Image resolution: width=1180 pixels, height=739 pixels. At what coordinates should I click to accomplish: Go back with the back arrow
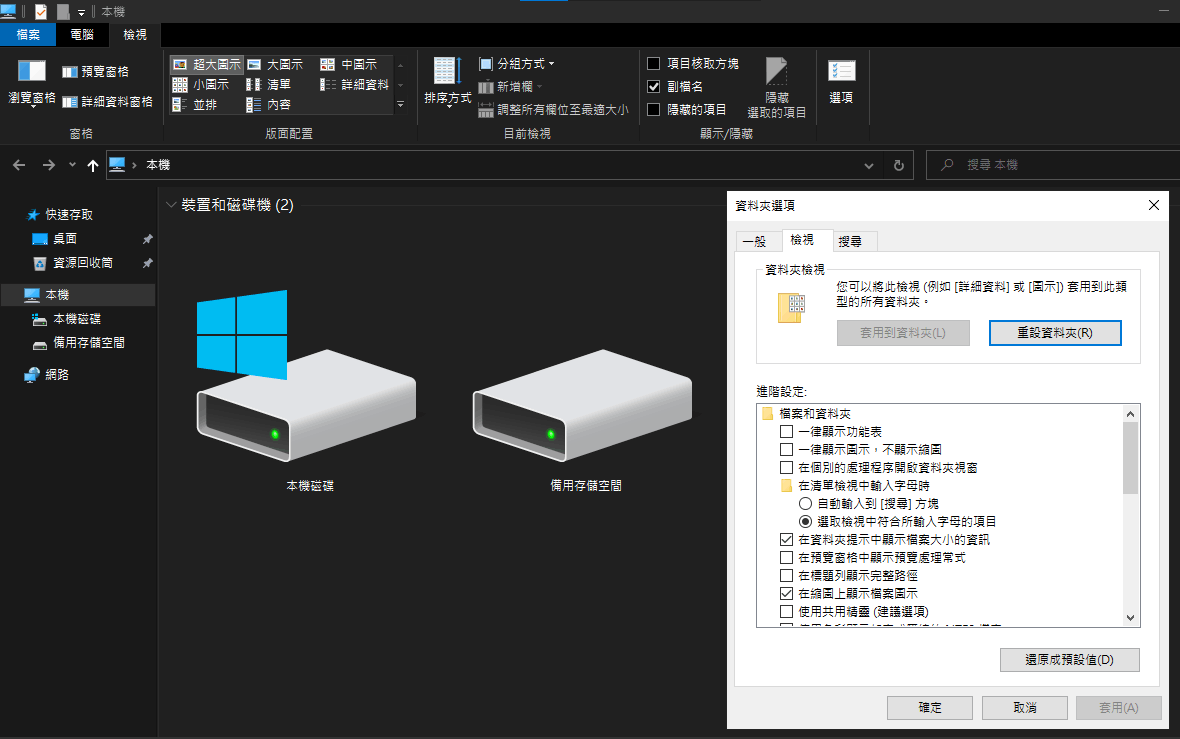[x=20, y=165]
